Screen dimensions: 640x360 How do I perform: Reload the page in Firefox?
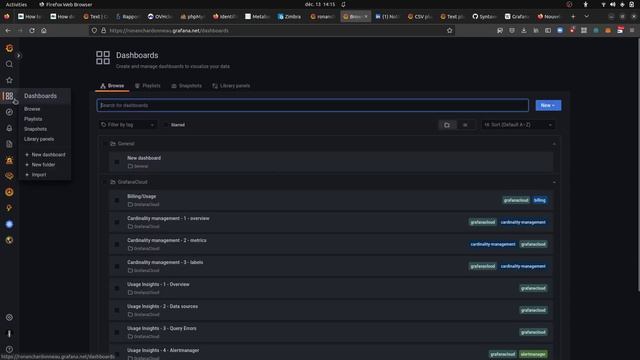click(32, 31)
